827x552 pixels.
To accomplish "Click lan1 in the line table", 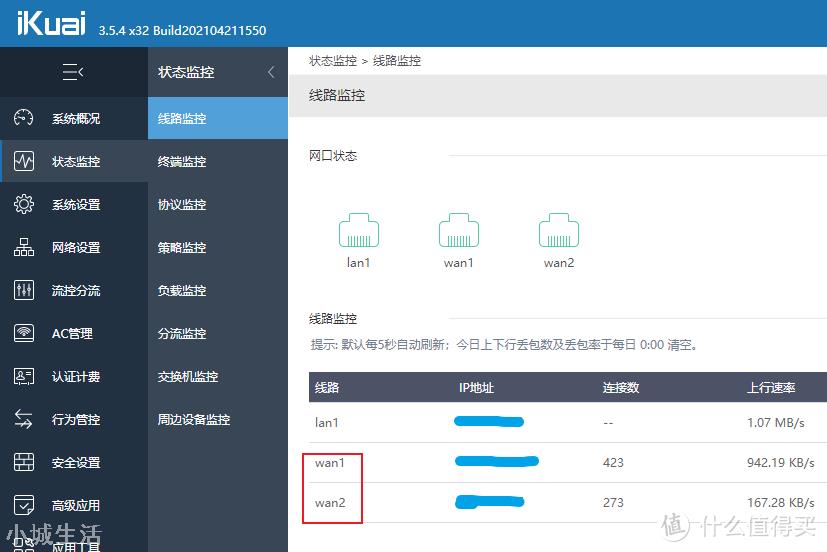I will (x=326, y=423).
